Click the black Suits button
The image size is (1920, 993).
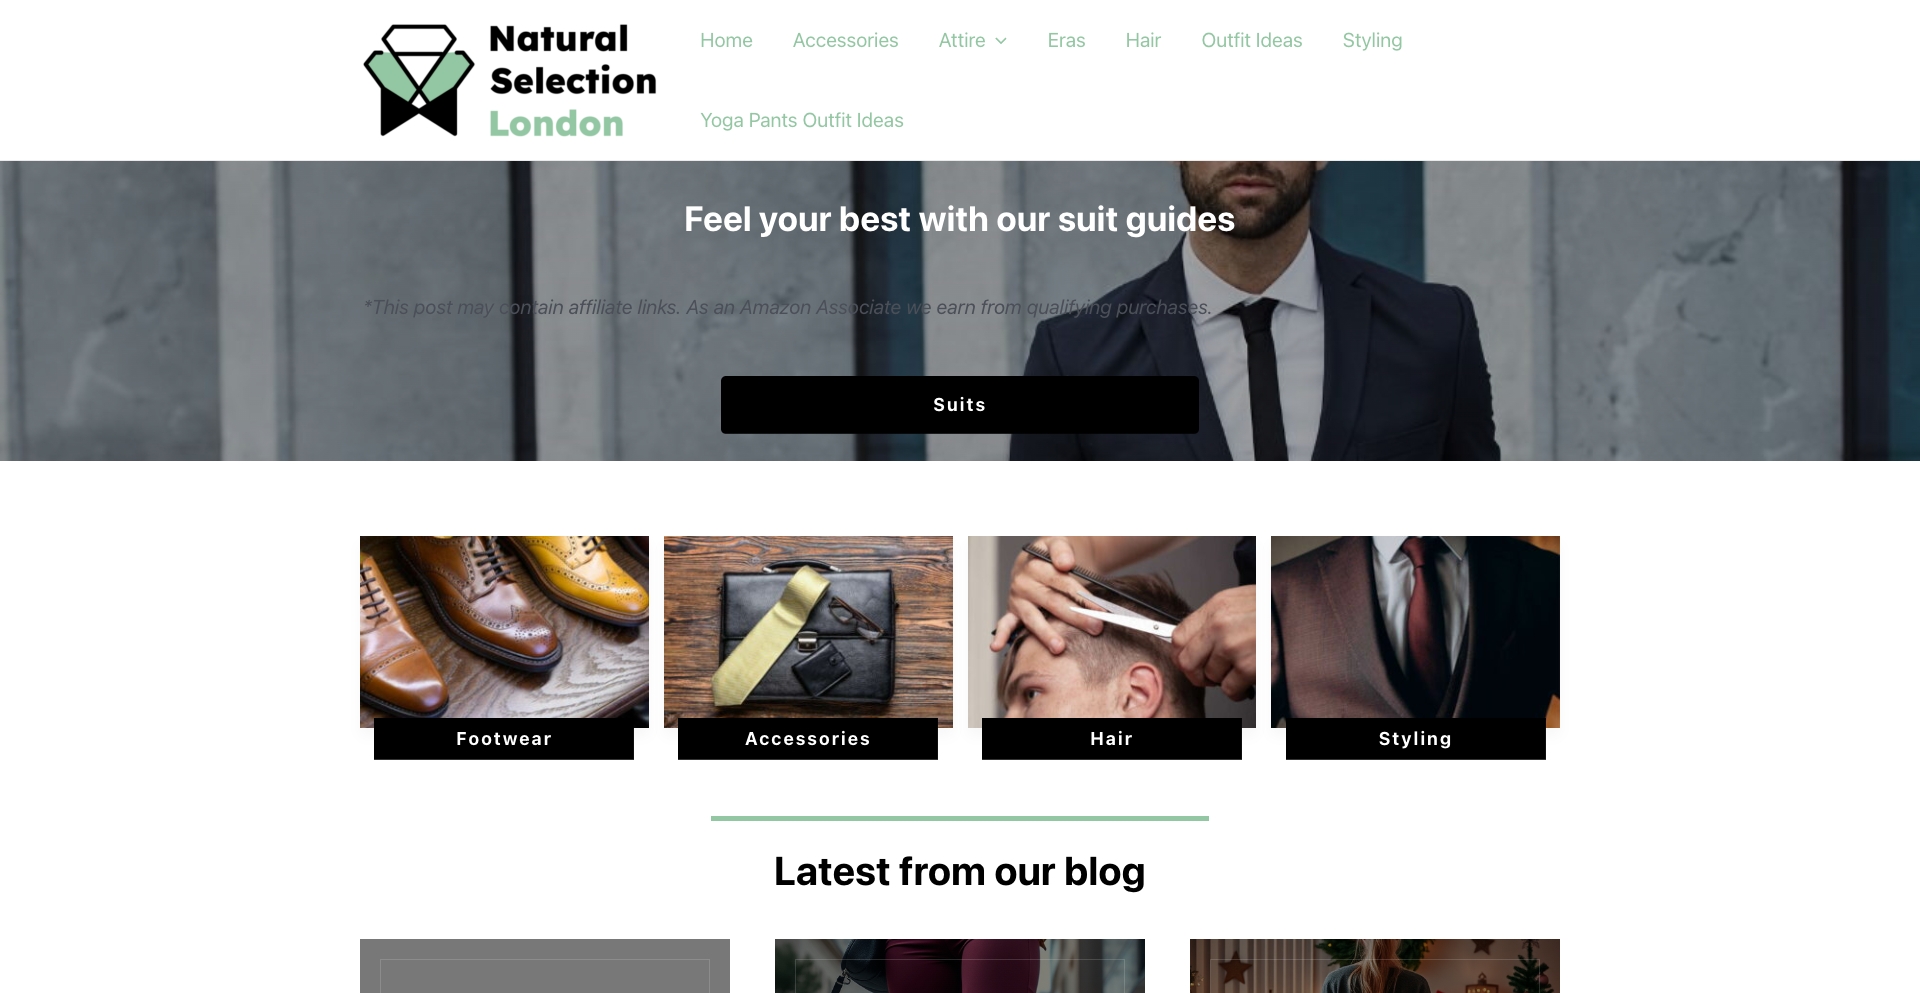coord(959,405)
